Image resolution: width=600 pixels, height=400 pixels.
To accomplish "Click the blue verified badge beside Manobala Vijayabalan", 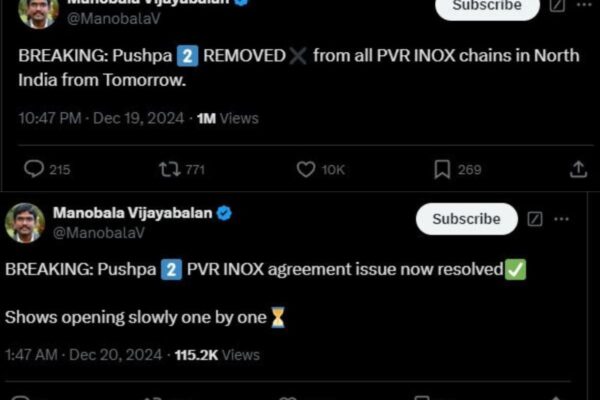I will pyautogui.click(x=226, y=213).
